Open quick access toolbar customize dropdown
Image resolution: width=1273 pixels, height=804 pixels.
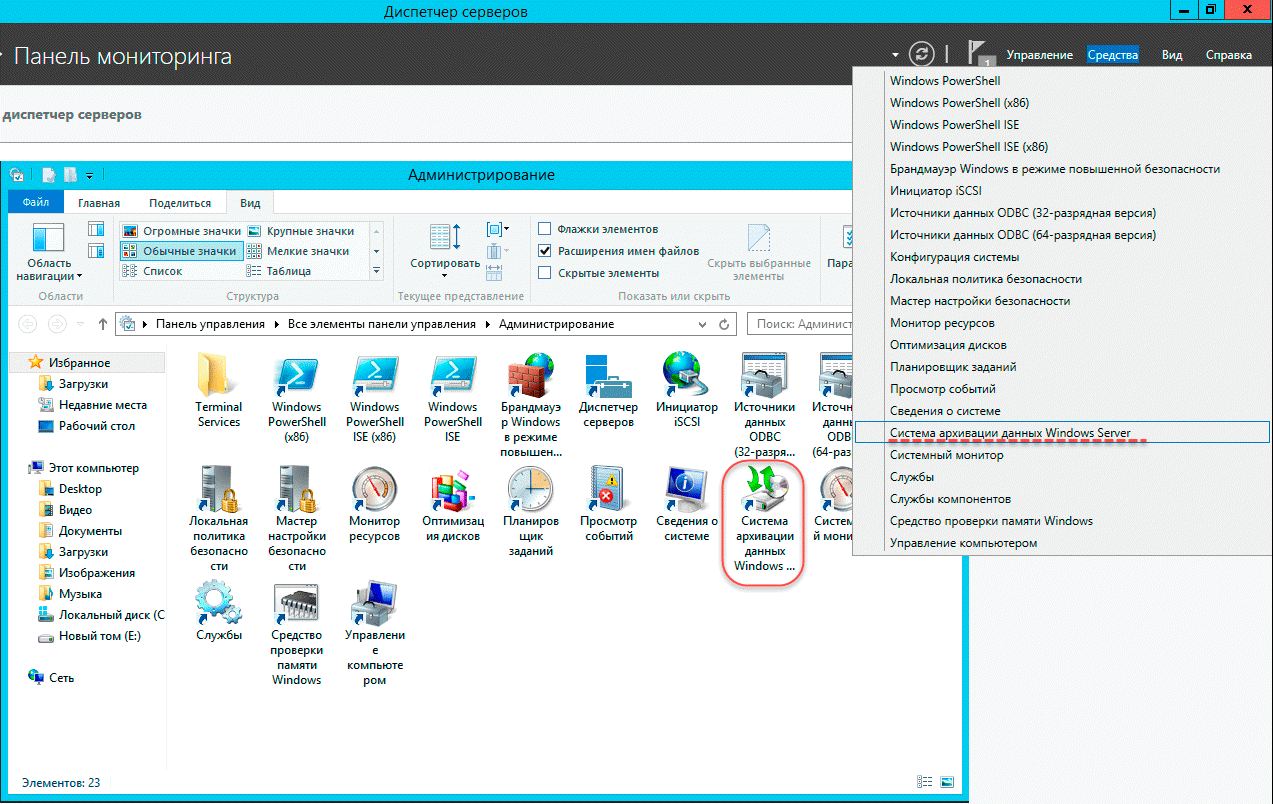pos(89,175)
